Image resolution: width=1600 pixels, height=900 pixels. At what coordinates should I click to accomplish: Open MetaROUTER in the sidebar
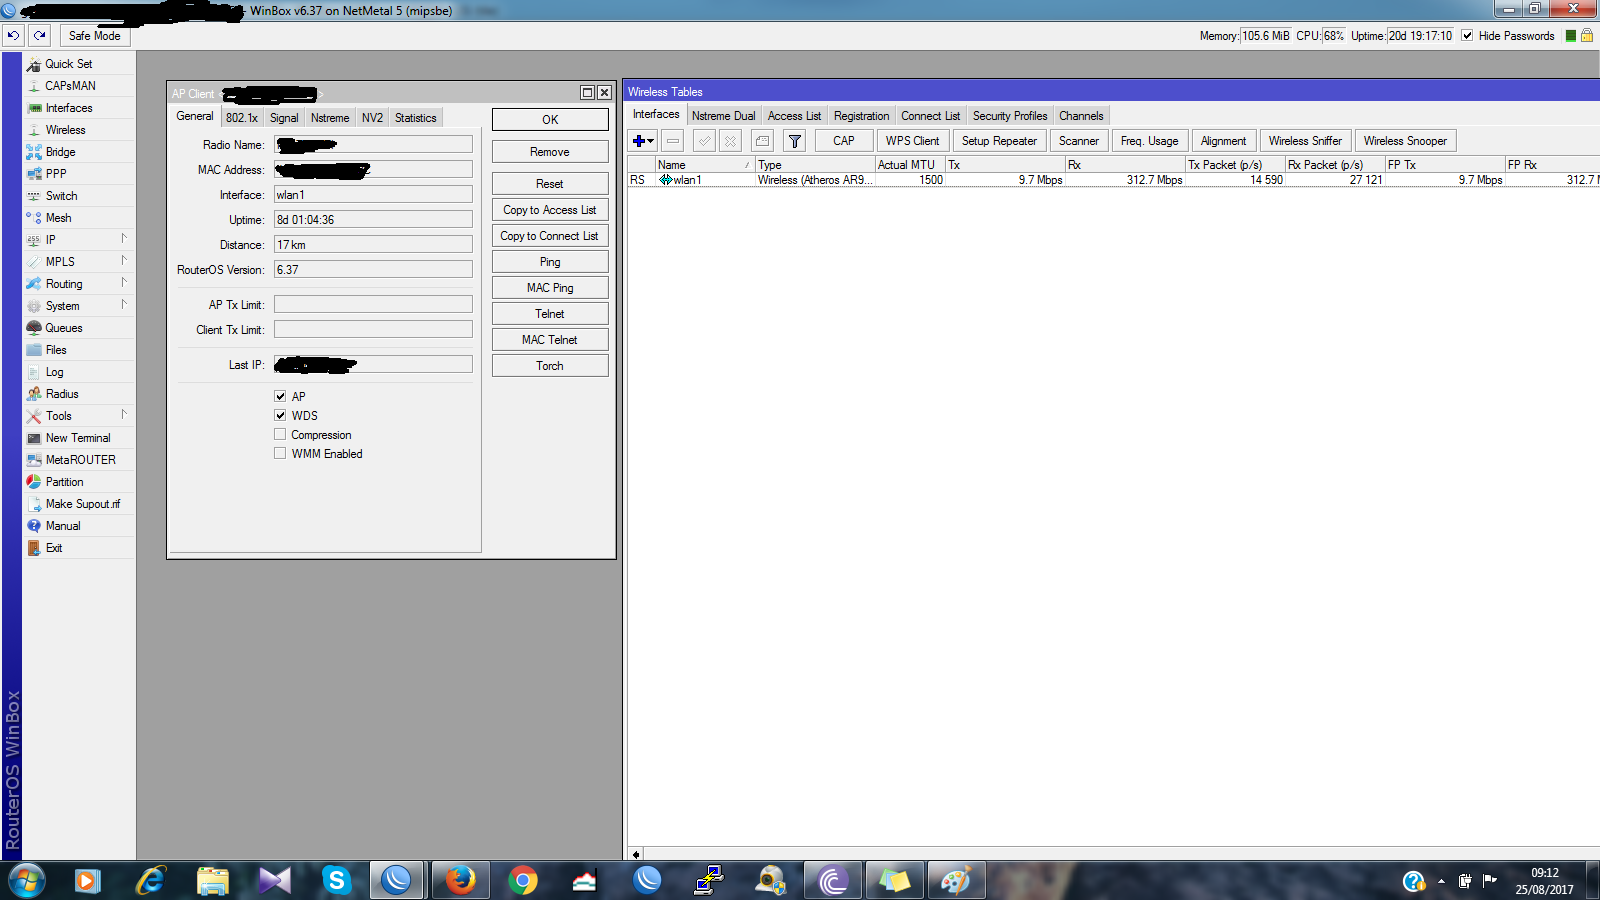(80, 460)
